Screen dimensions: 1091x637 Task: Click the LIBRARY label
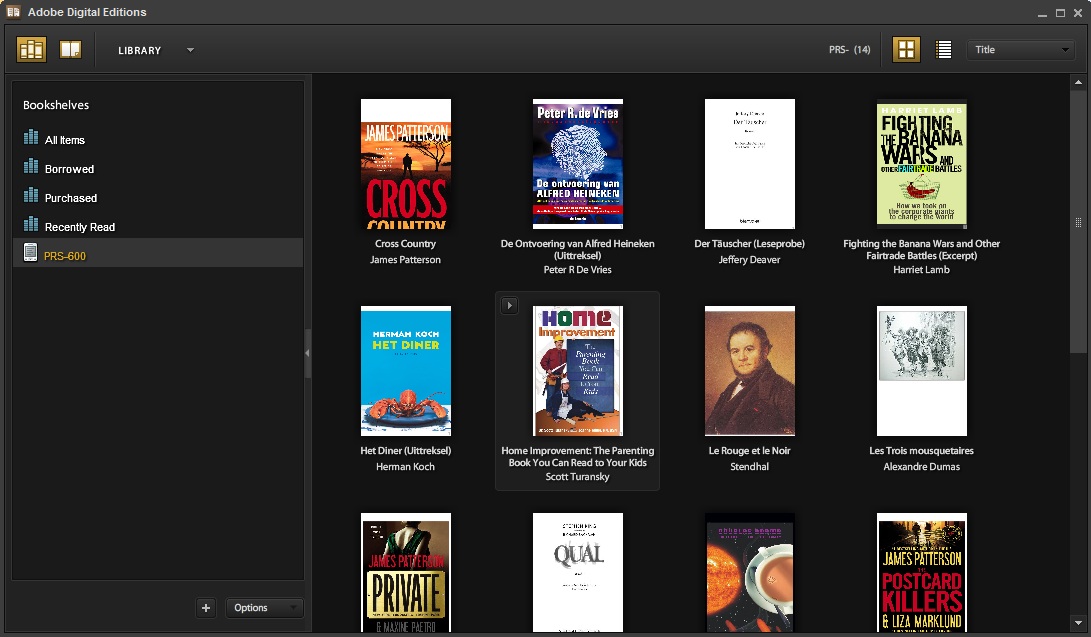point(140,51)
